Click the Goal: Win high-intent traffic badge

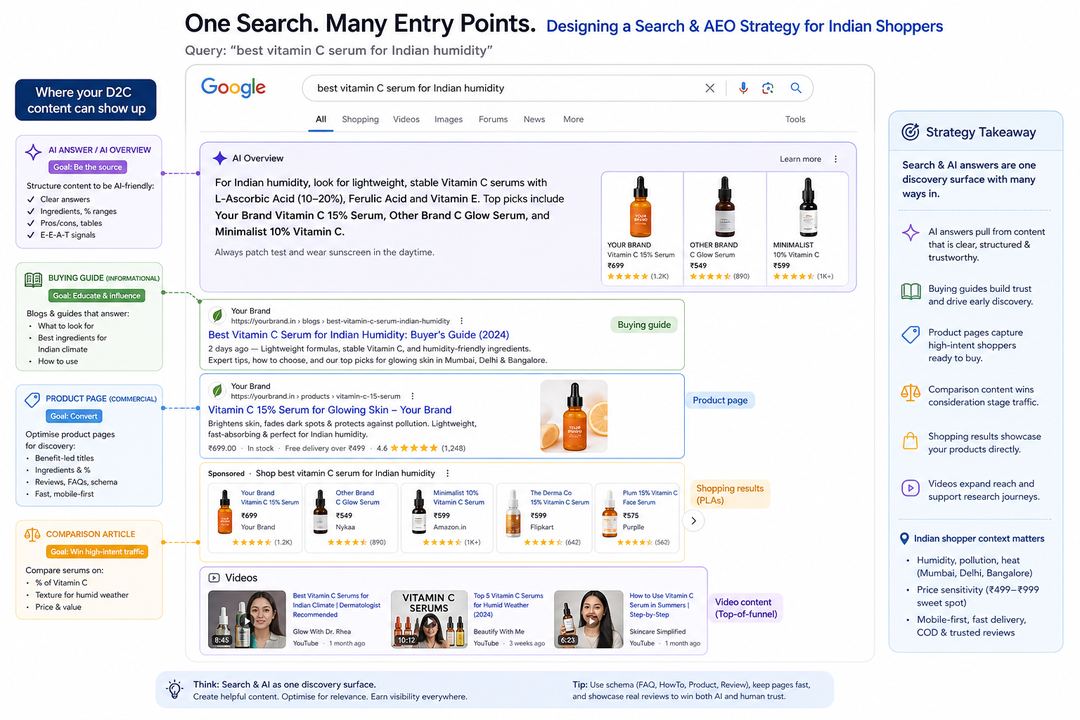coord(97,552)
